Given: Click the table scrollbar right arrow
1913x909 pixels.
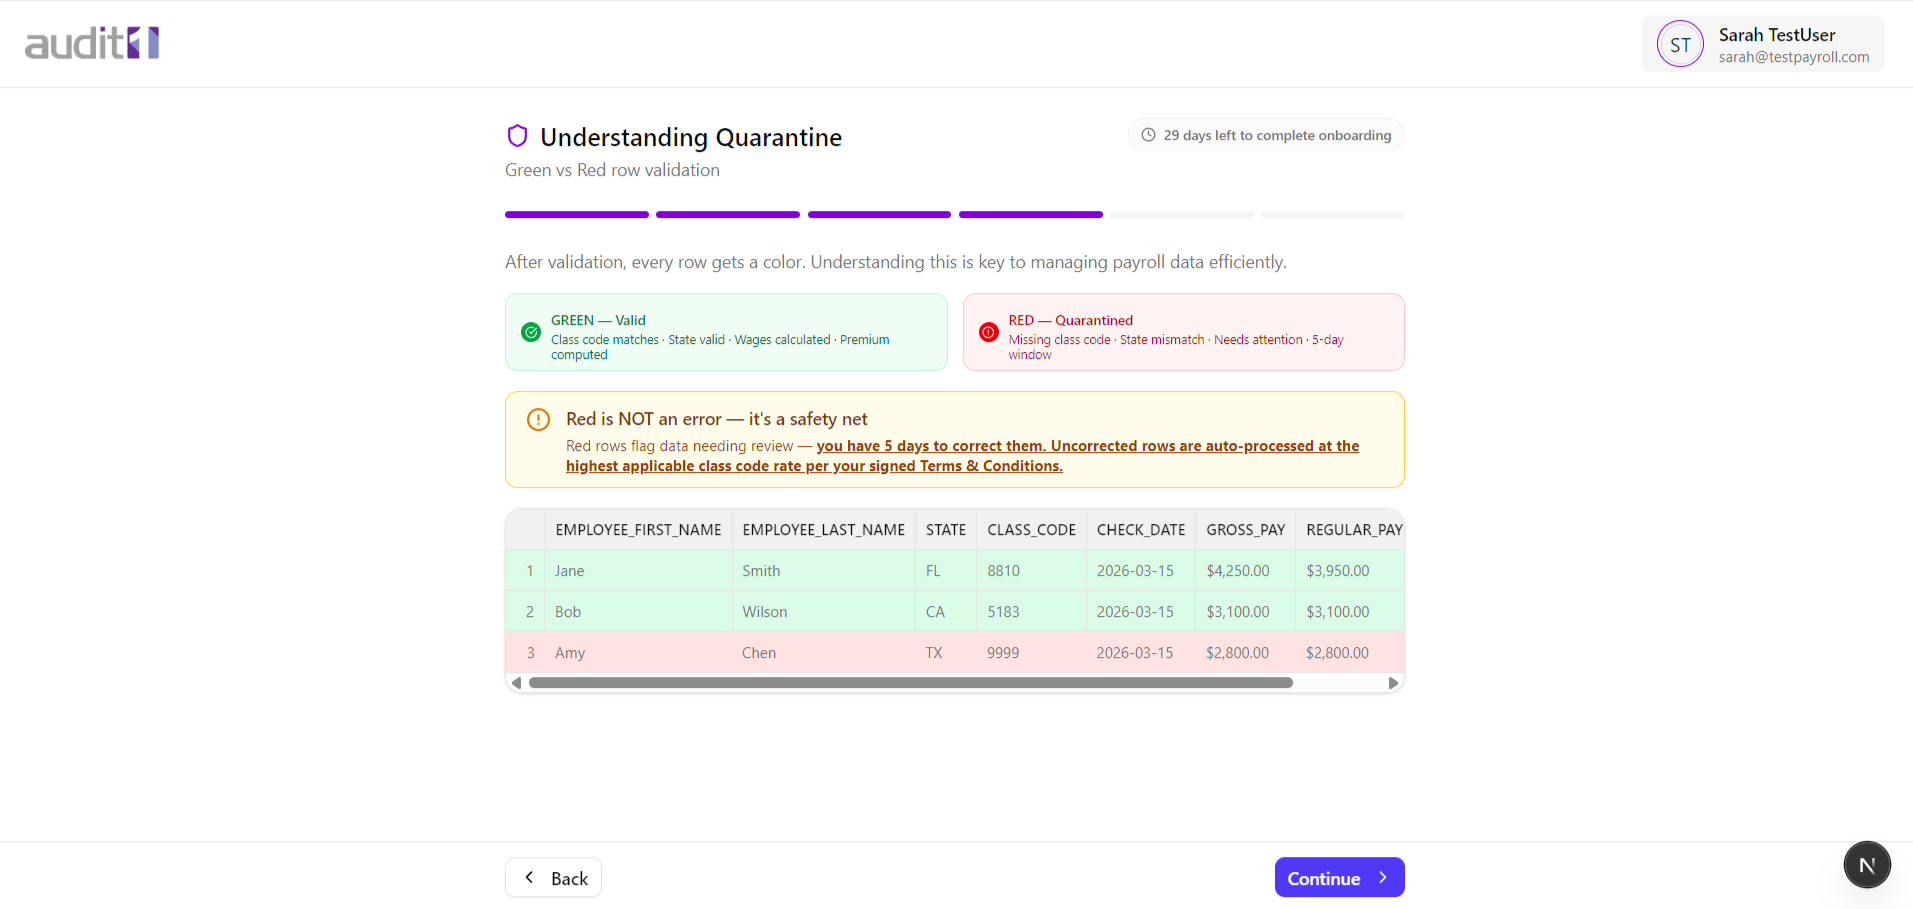Looking at the screenshot, I should [x=1393, y=682].
